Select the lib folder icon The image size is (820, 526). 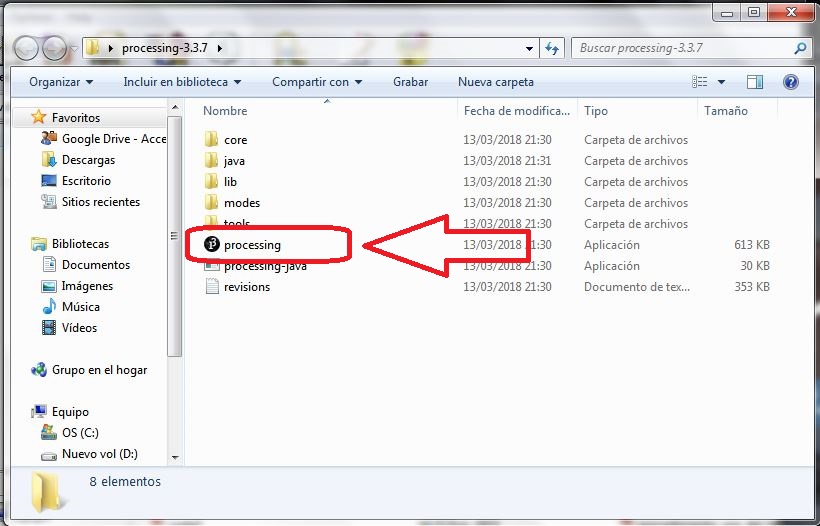[x=211, y=181]
